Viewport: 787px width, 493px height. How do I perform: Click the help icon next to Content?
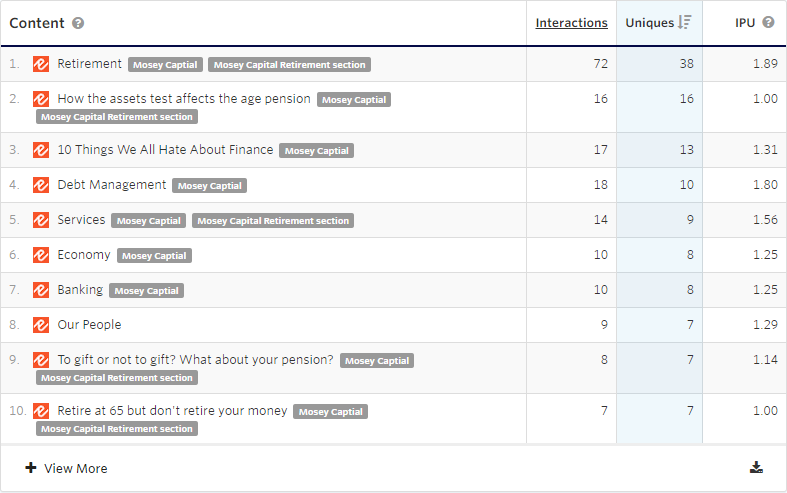[78, 23]
